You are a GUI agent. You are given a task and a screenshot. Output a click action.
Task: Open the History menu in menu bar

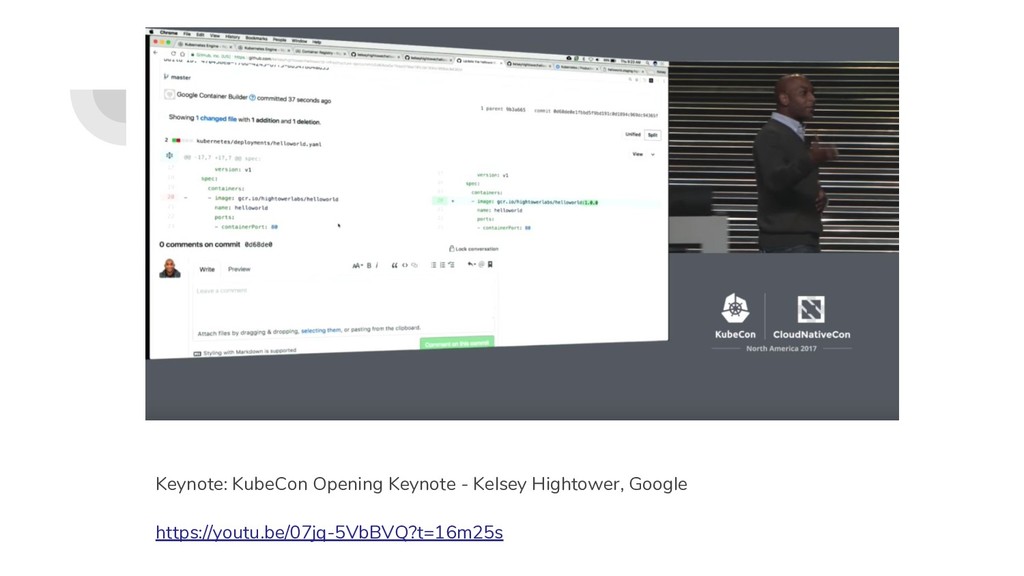pyautogui.click(x=232, y=37)
